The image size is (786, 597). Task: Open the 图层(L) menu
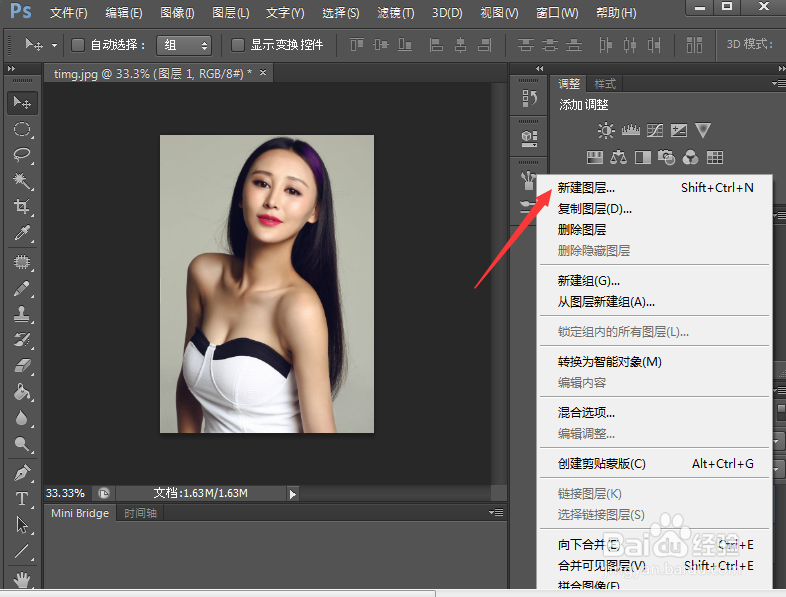[231, 13]
